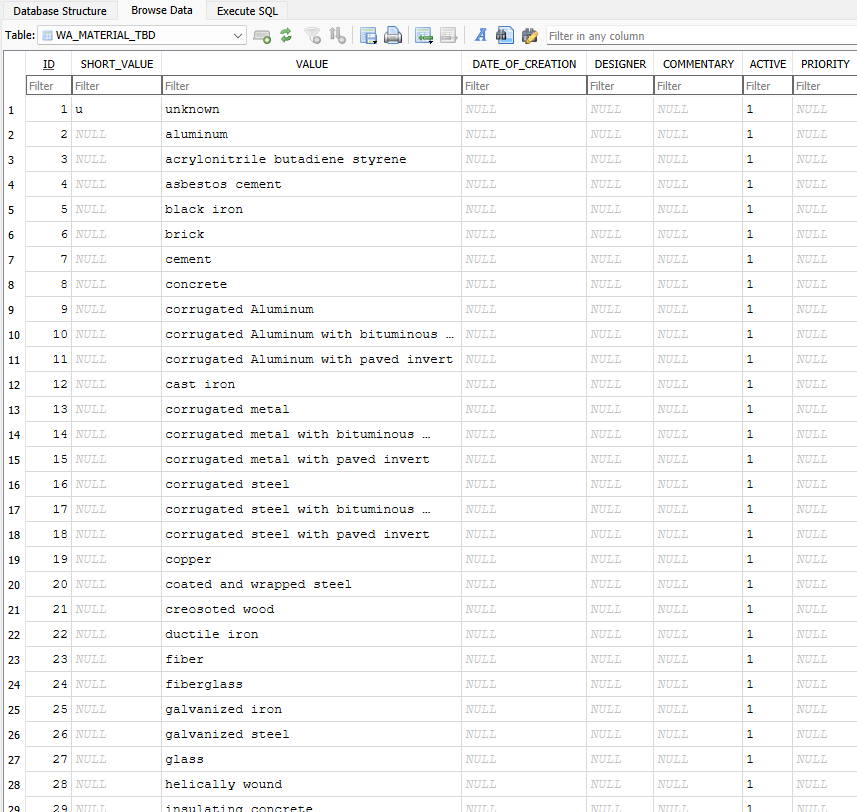Sort by the ACTIVE column header
Screen dimensions: 857x812
(767, 64)
